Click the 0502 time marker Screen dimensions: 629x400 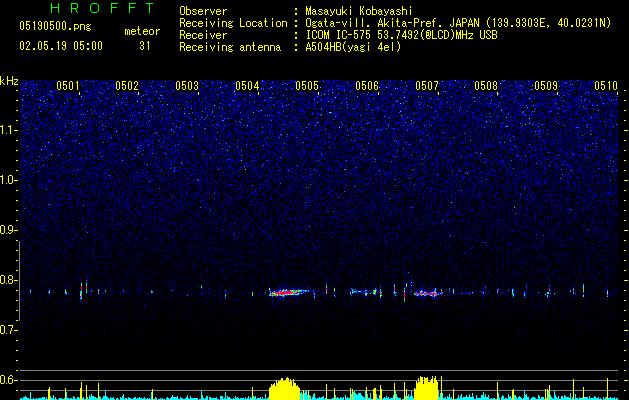127,85
